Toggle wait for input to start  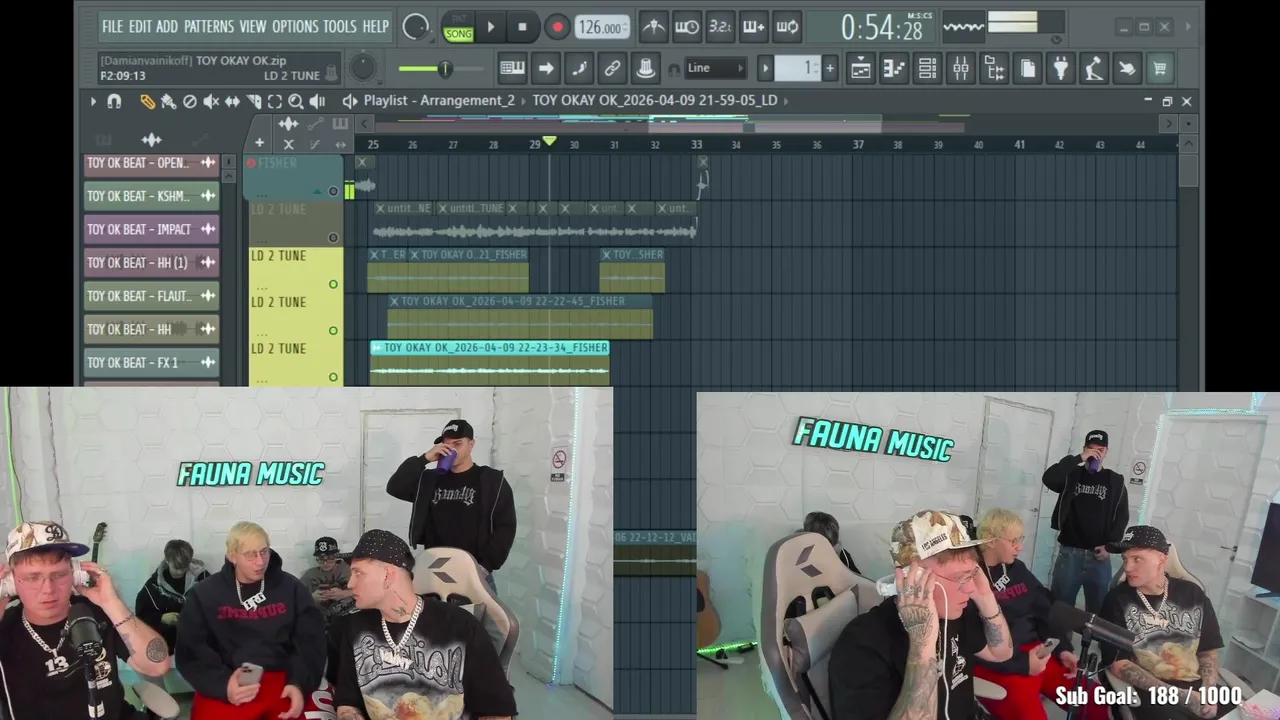coord(687,27)
